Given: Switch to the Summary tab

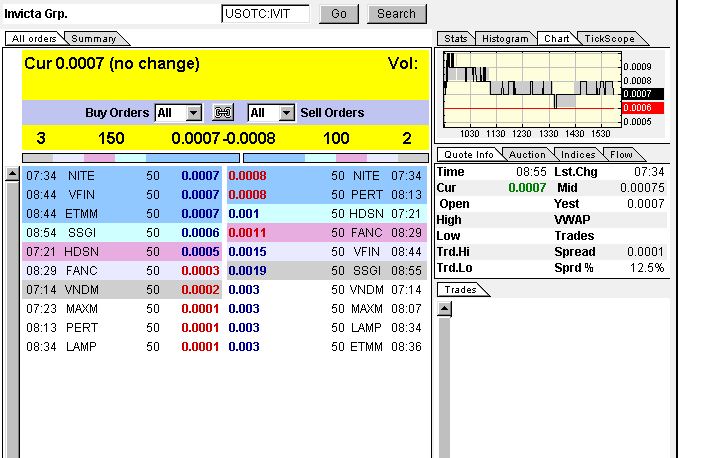Looking at the screenshot, I should click(x=93, y=39).
